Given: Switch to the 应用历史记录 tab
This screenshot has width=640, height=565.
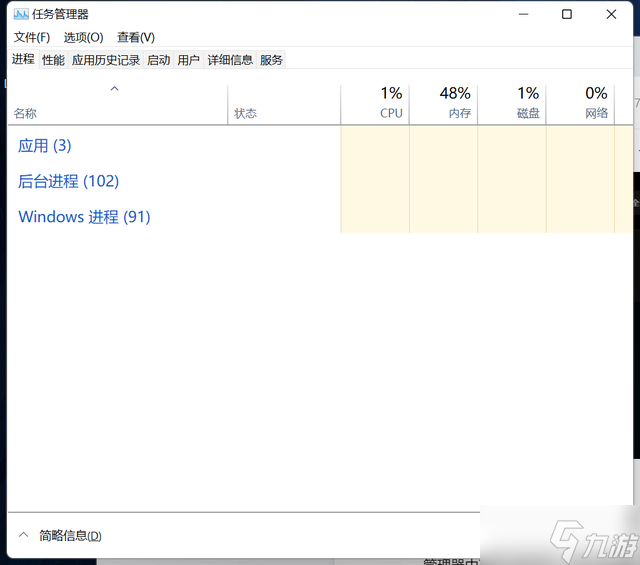Looking at the screenshot, I should [106, 60].
